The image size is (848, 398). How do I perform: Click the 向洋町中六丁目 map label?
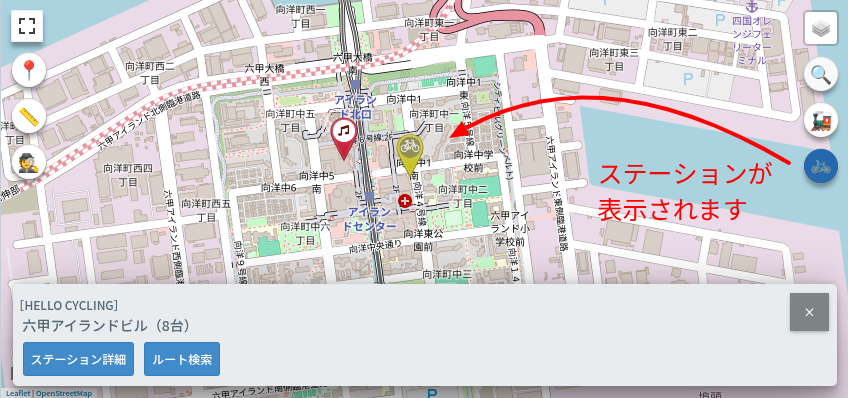[x=305, y=233]
